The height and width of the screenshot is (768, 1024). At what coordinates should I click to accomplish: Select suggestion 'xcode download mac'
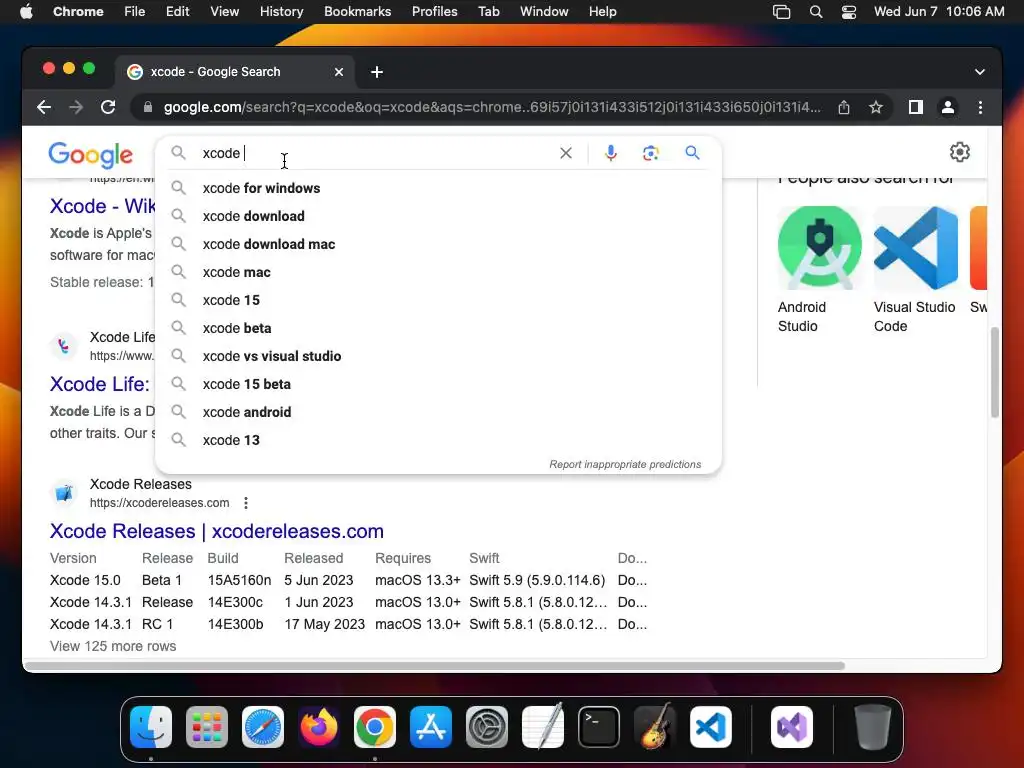pos(438,244)
